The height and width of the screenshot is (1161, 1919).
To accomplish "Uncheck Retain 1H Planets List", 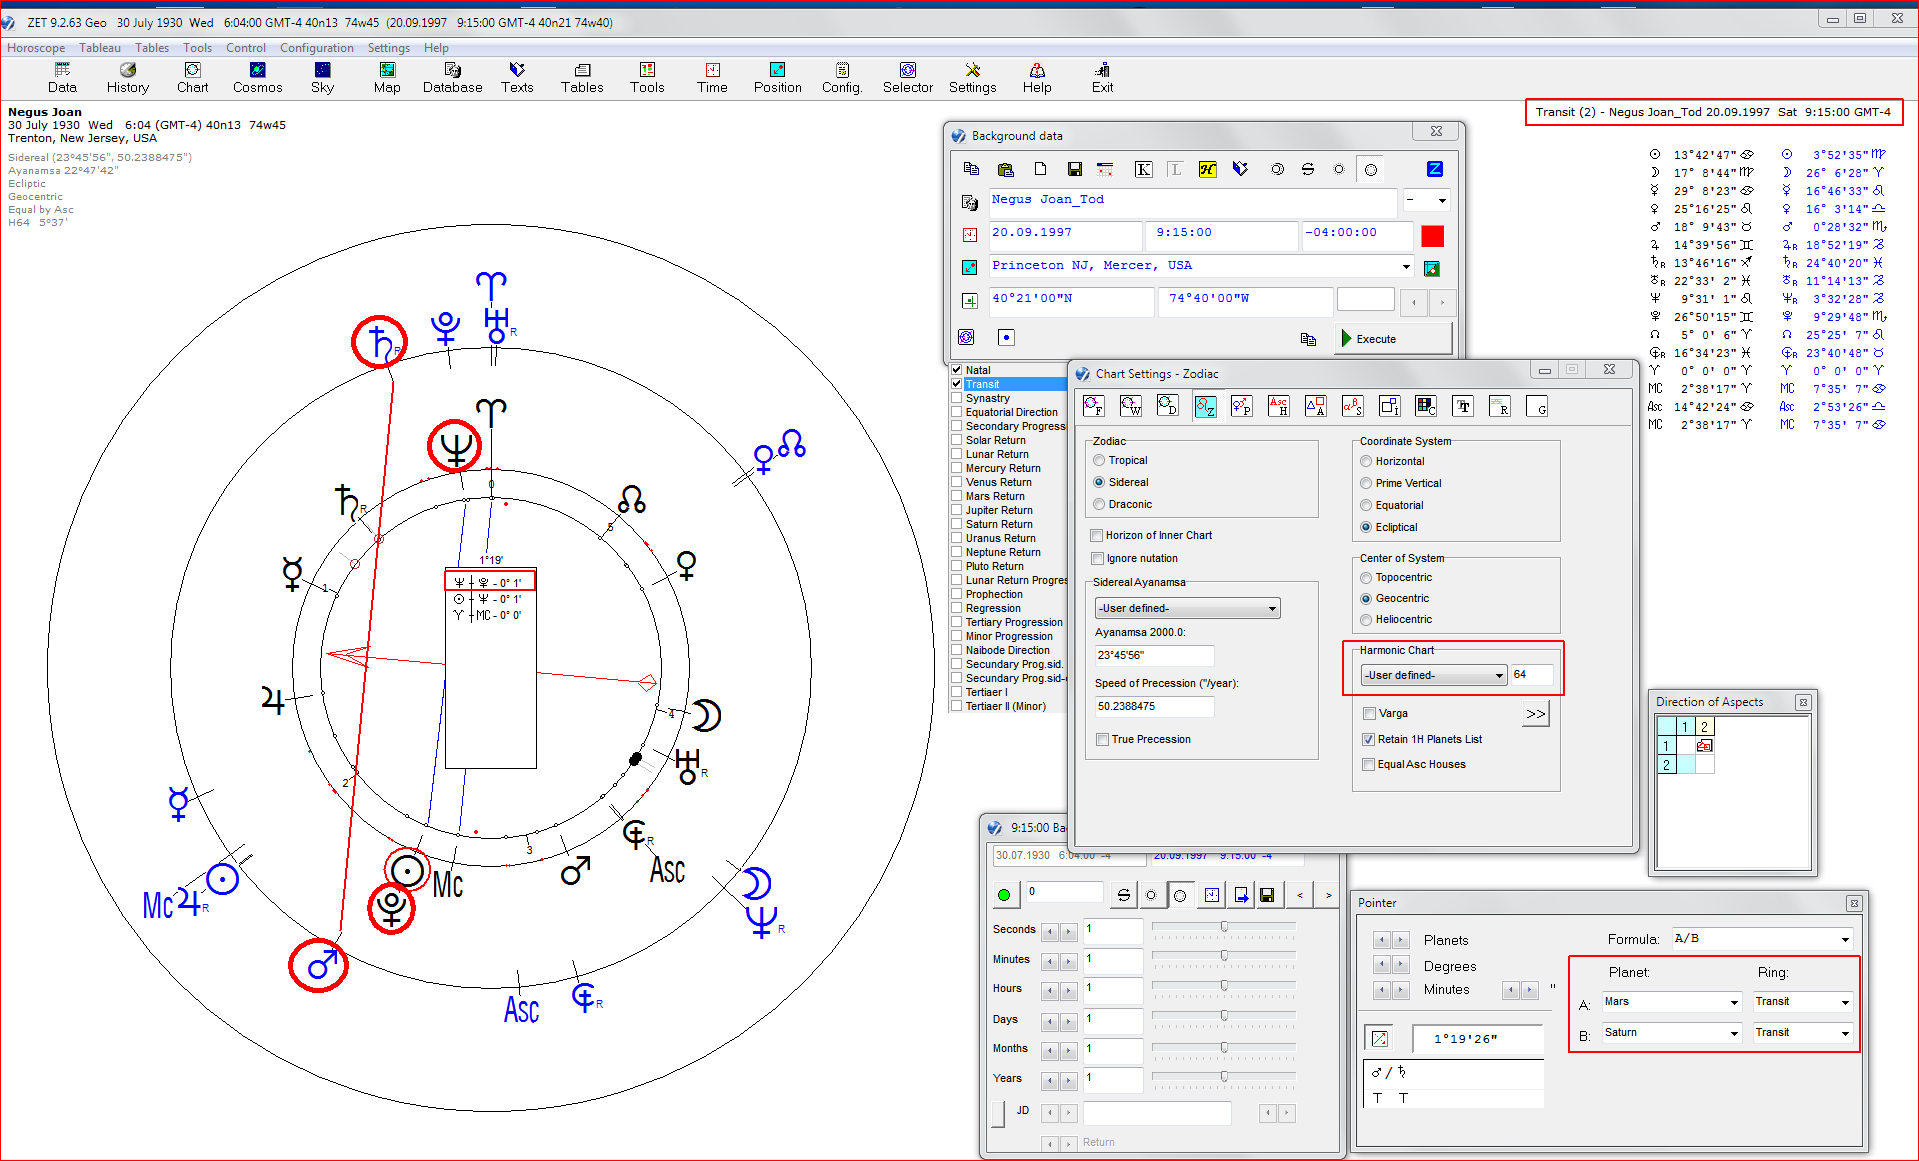I will coord(1369,740).
